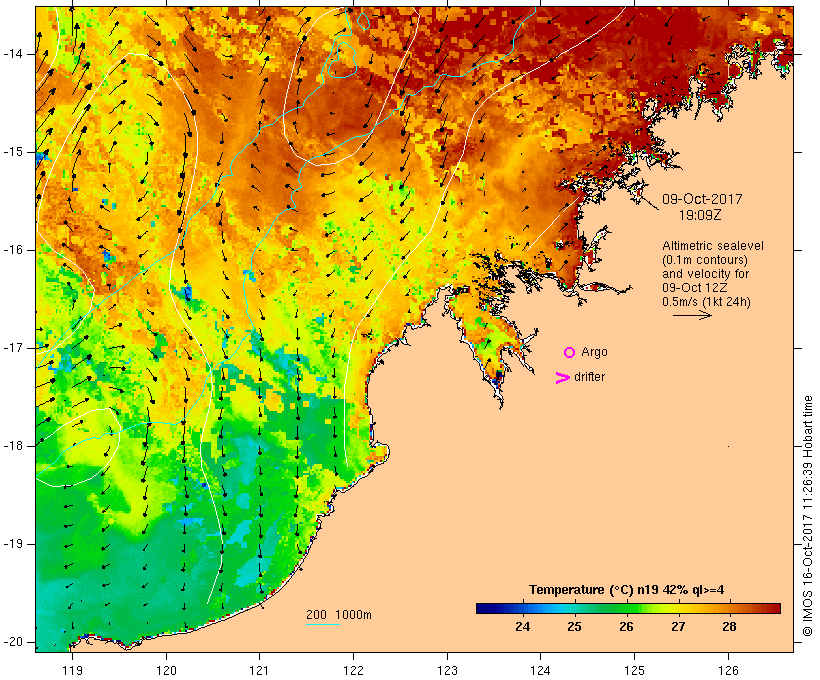
Task: Click the '19:09Z' time text
Action: click(x=700, y=215)
